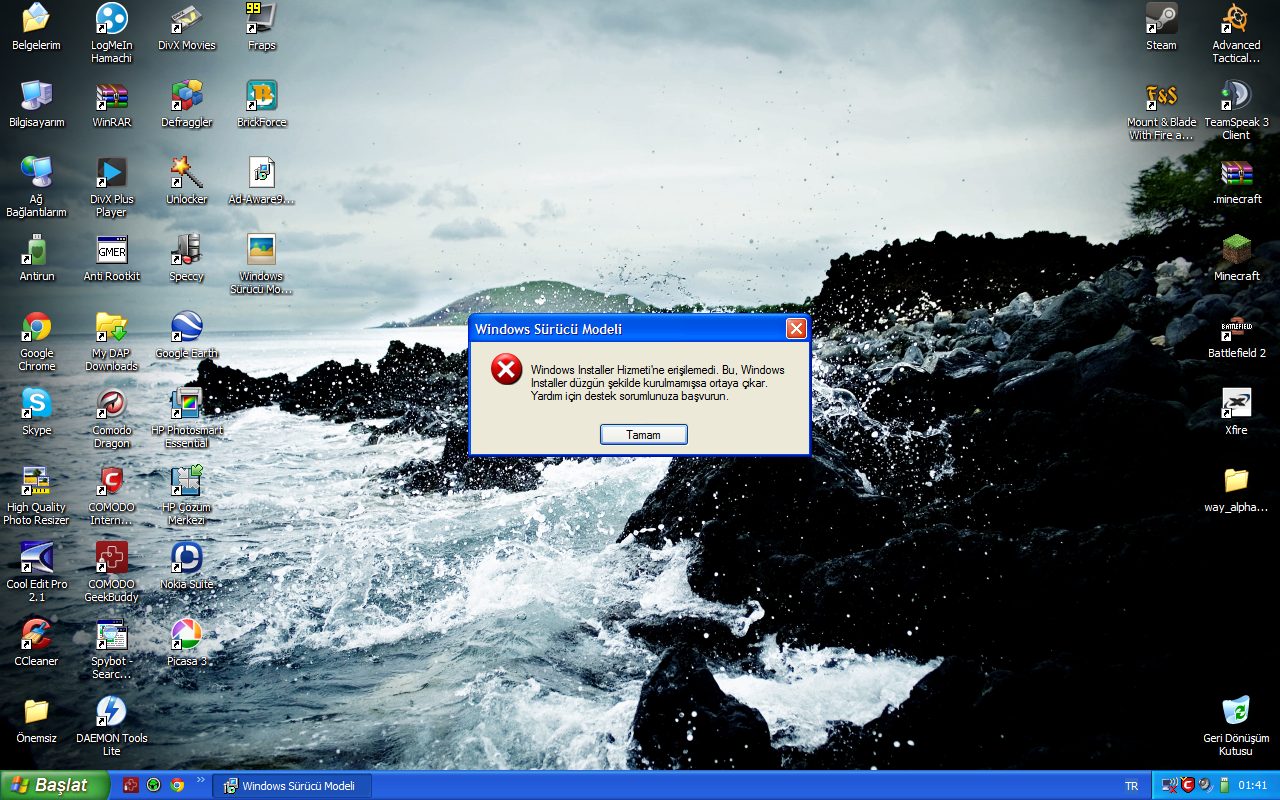Select the DivX Movies desktop icon
Viewport: 1280px width, 800px height.
tap(187, 27)
